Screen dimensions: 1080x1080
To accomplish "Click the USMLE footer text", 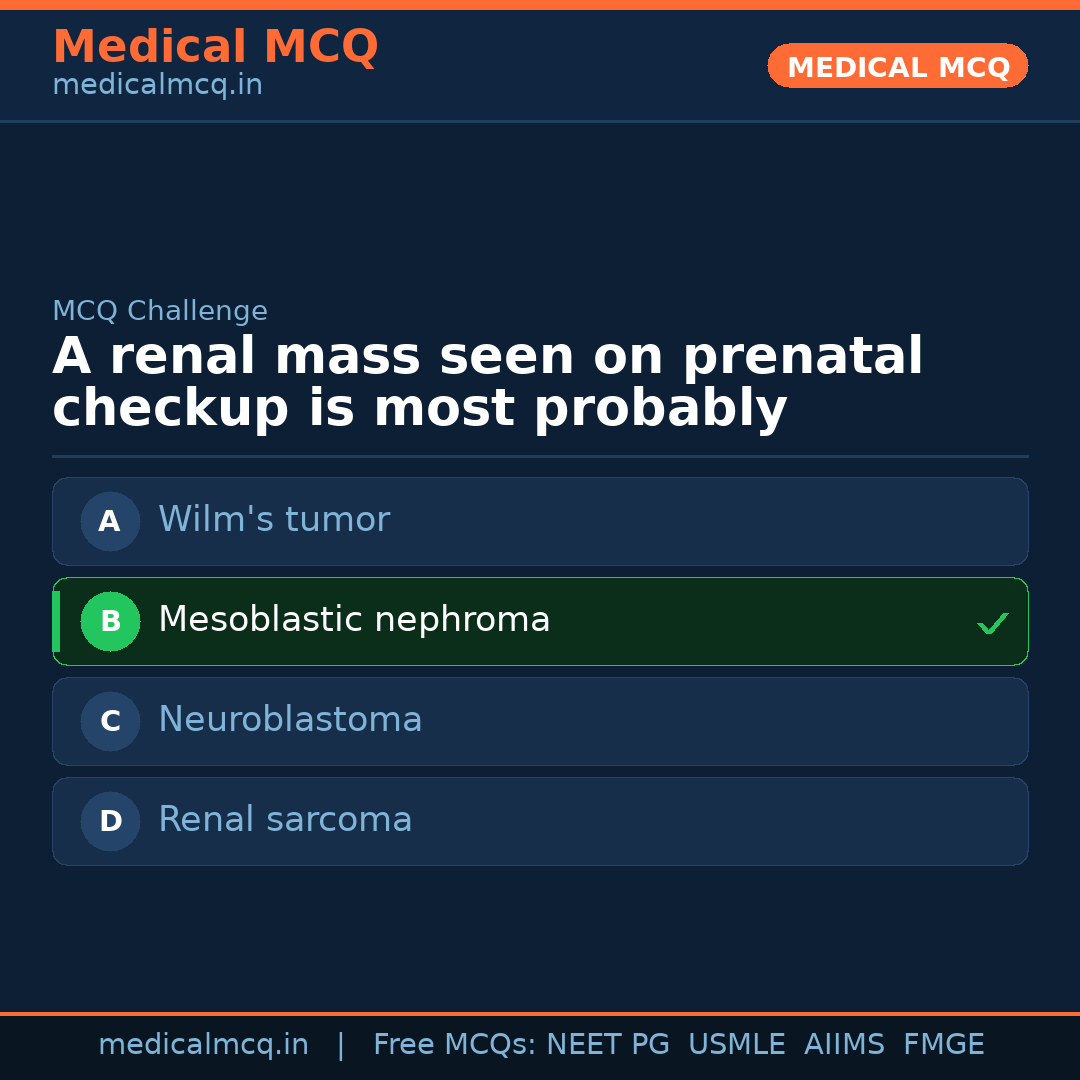I will [736, 1045].
